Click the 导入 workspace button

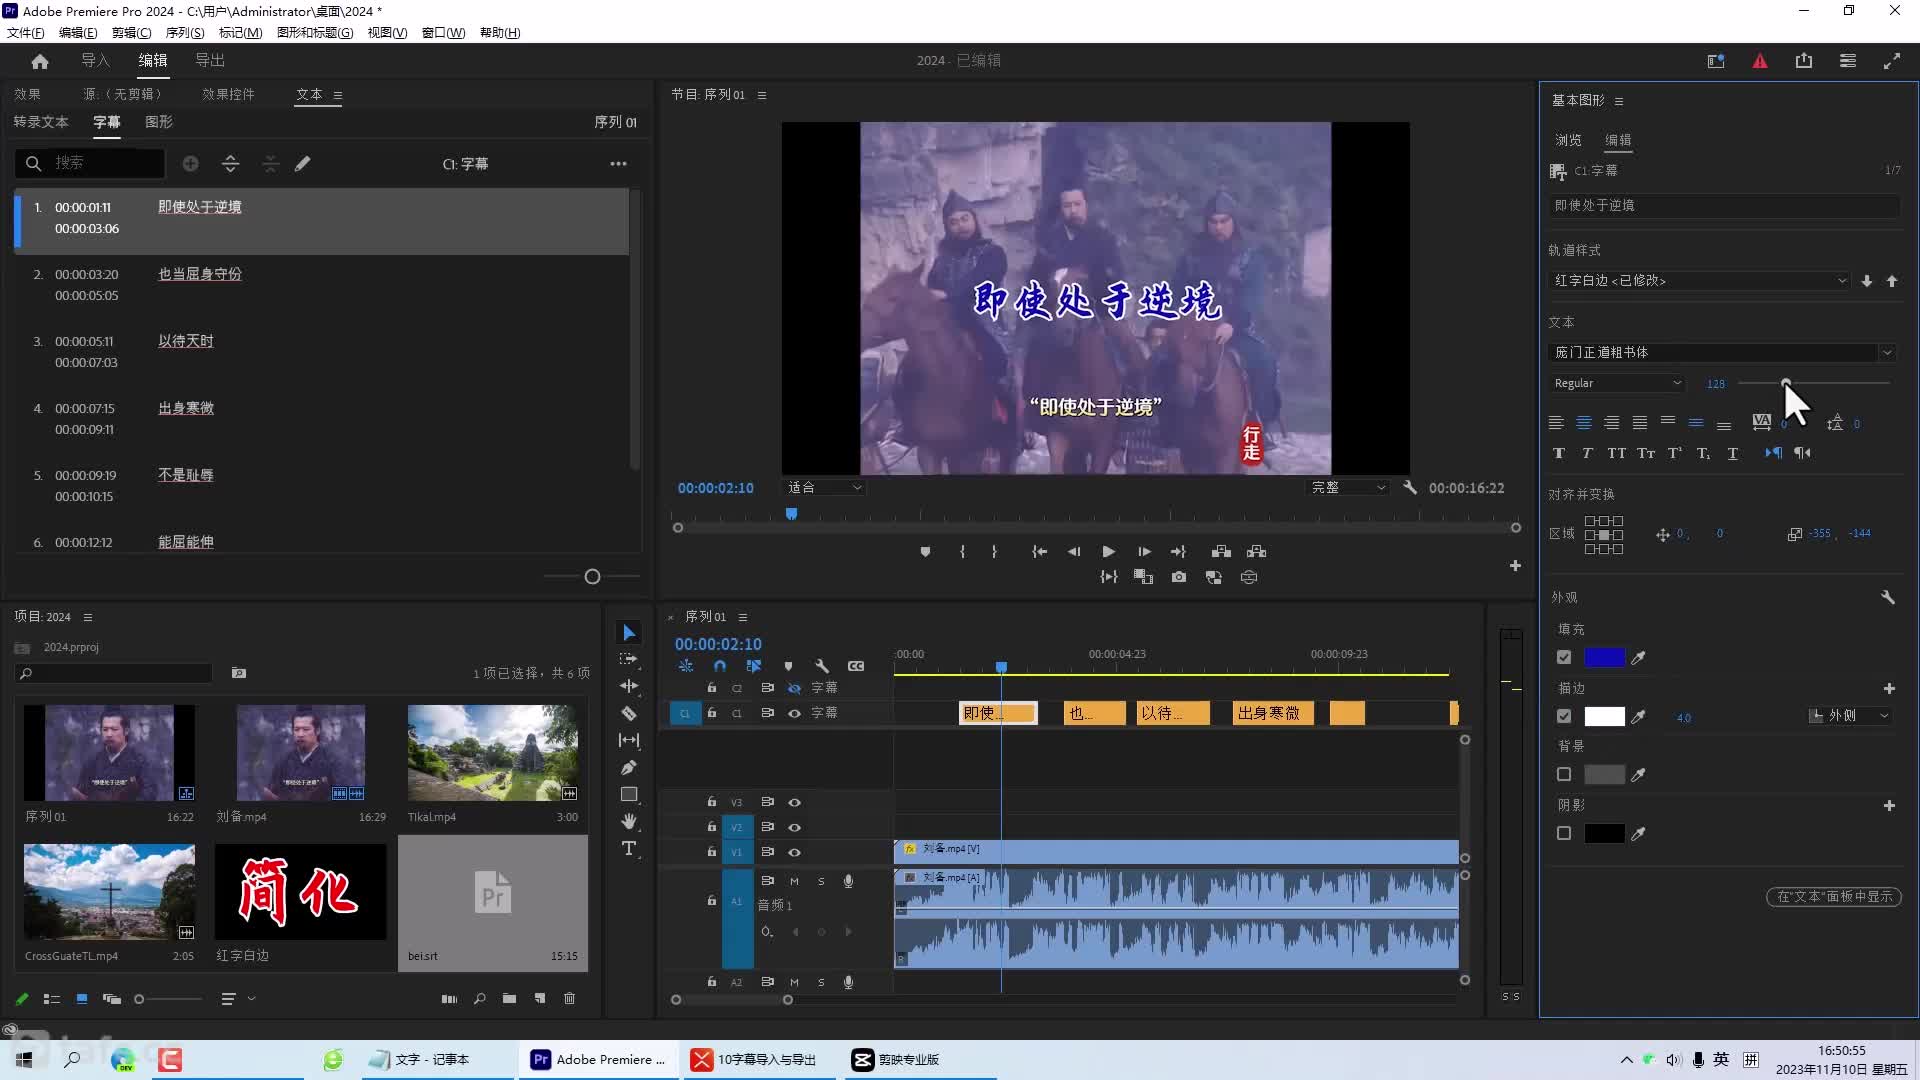pos(95,61)
